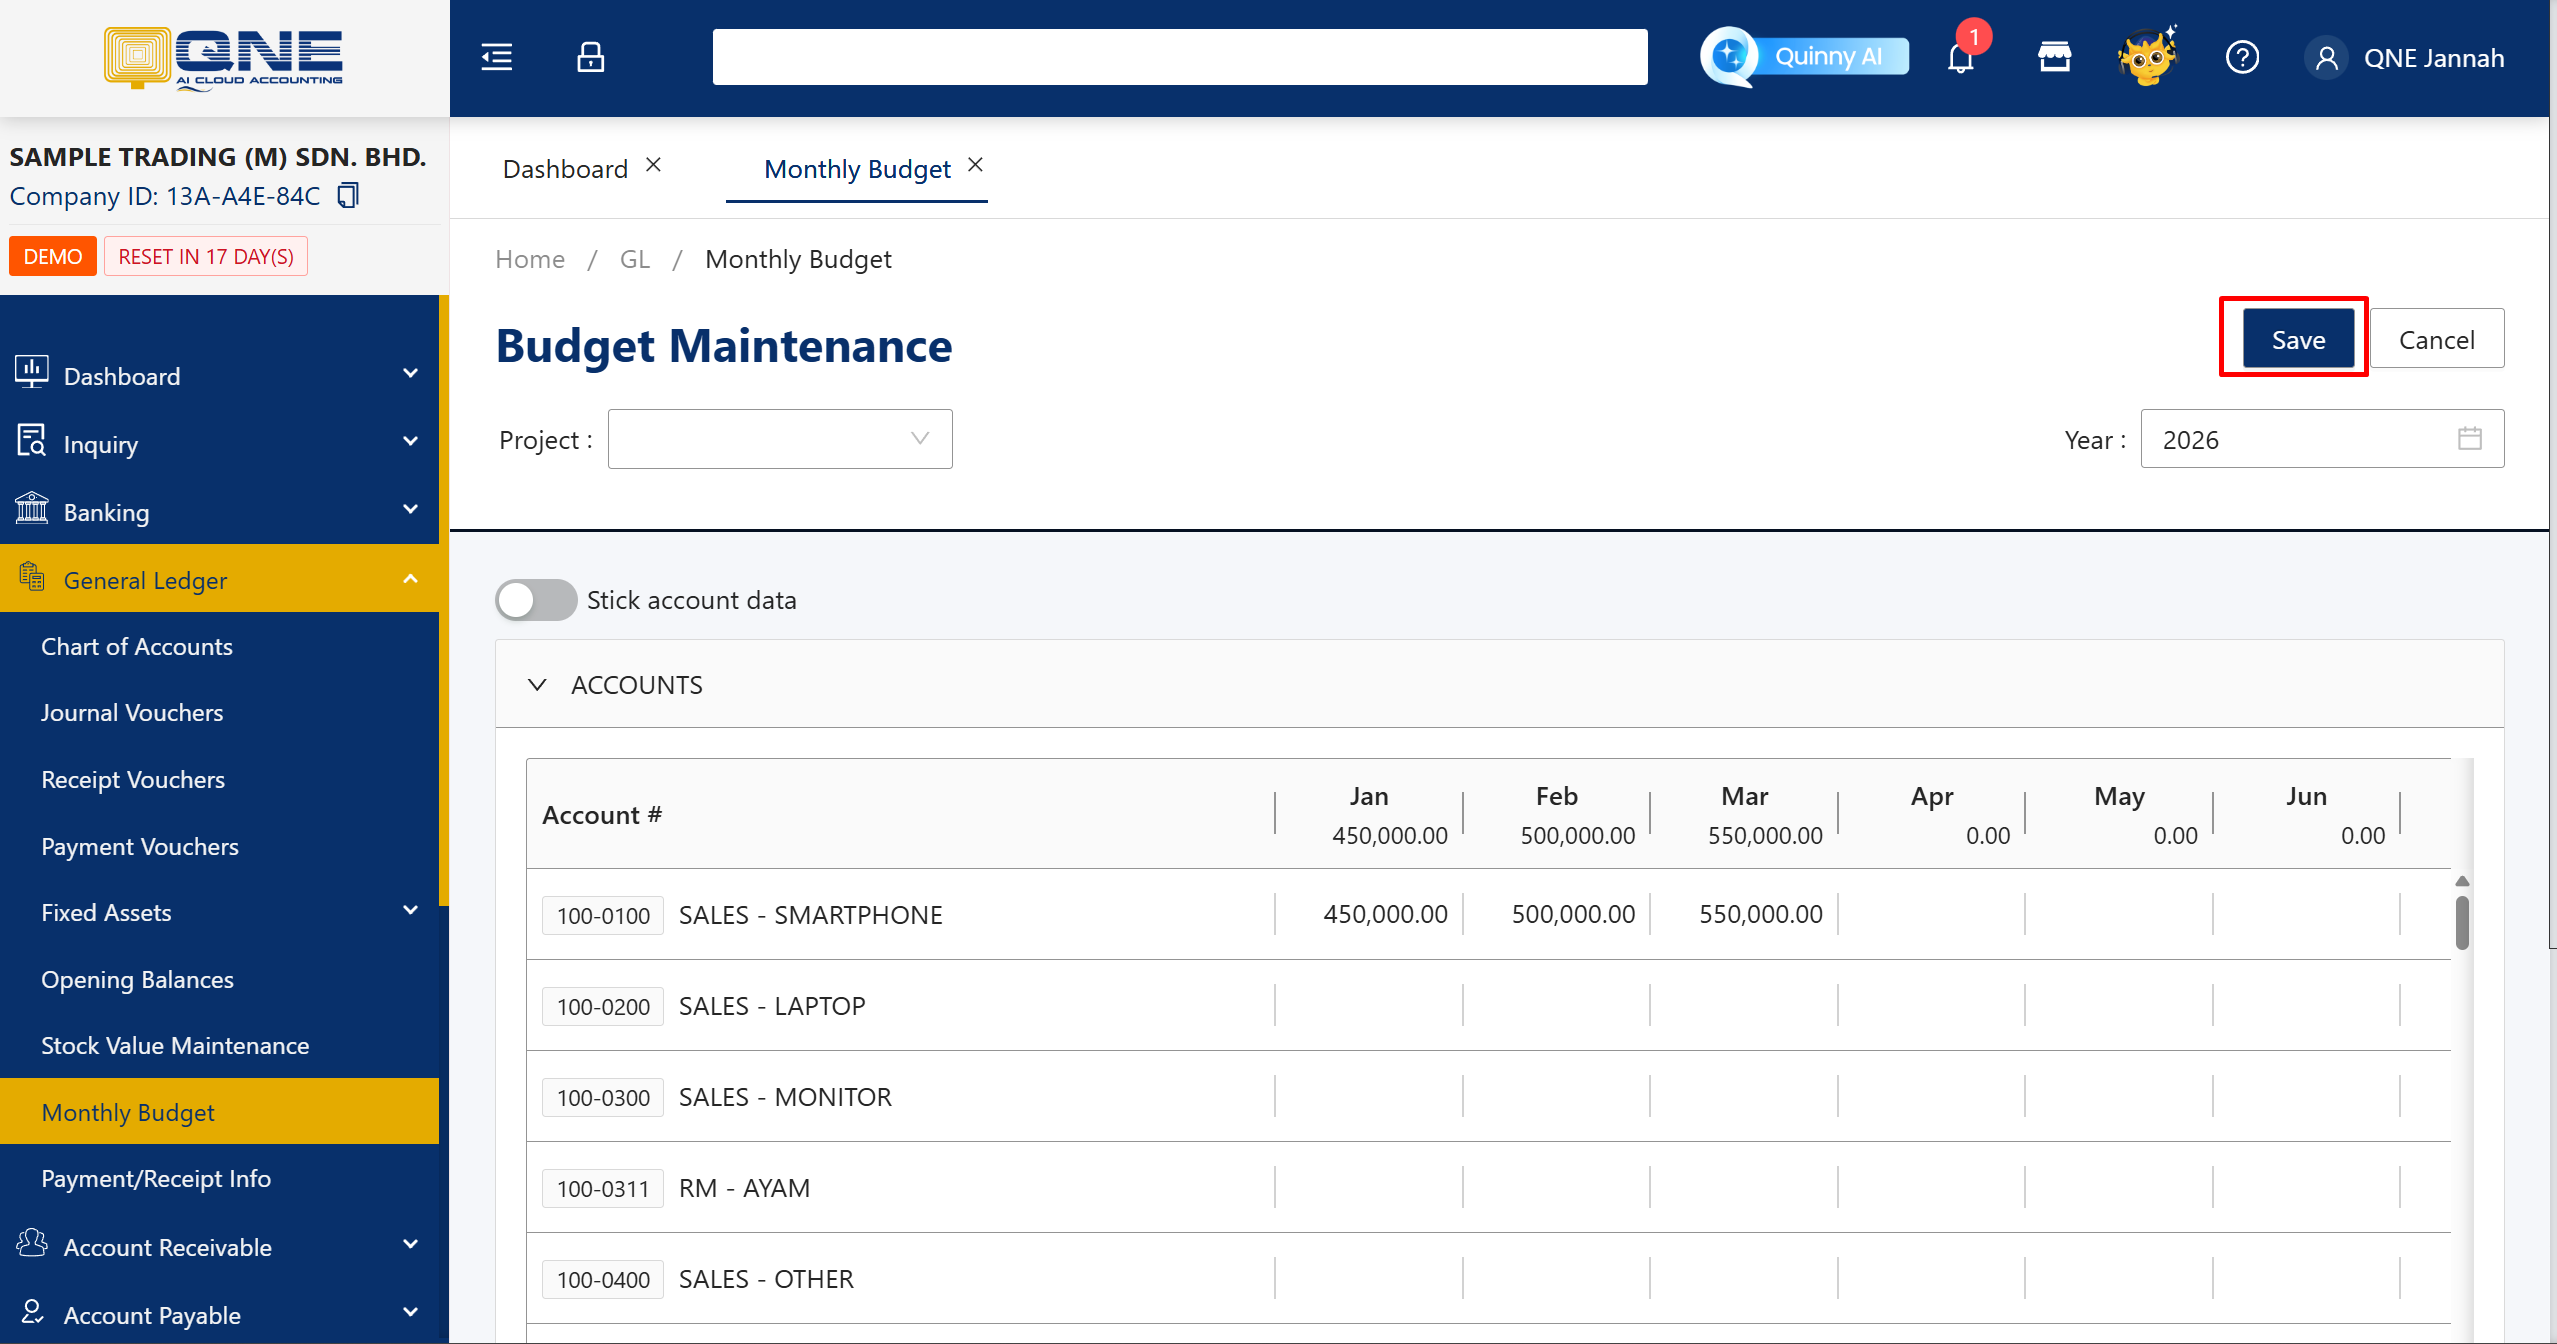Click the owl mascot icon
2557x1344 pixels.
pyautogui.click(x=2147, y=57)
